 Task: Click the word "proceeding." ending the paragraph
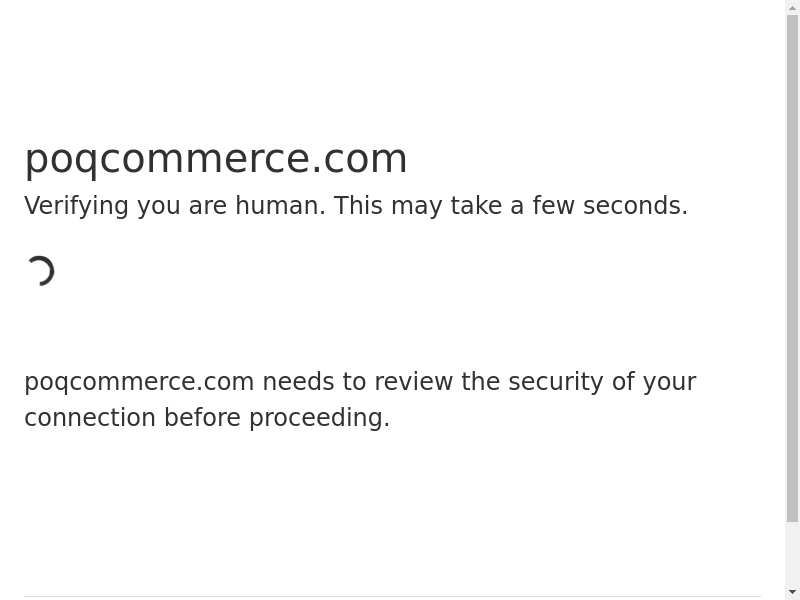[x=319, y=418]
